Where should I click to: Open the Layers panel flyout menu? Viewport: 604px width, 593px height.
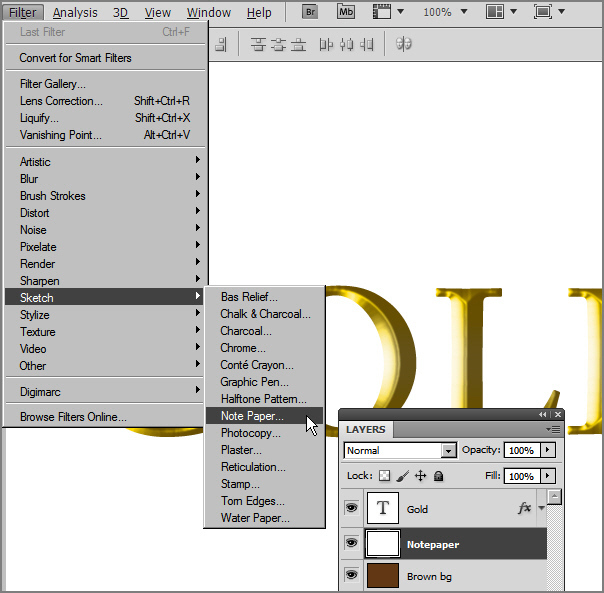pyautogui.click(x=554, y=429)
